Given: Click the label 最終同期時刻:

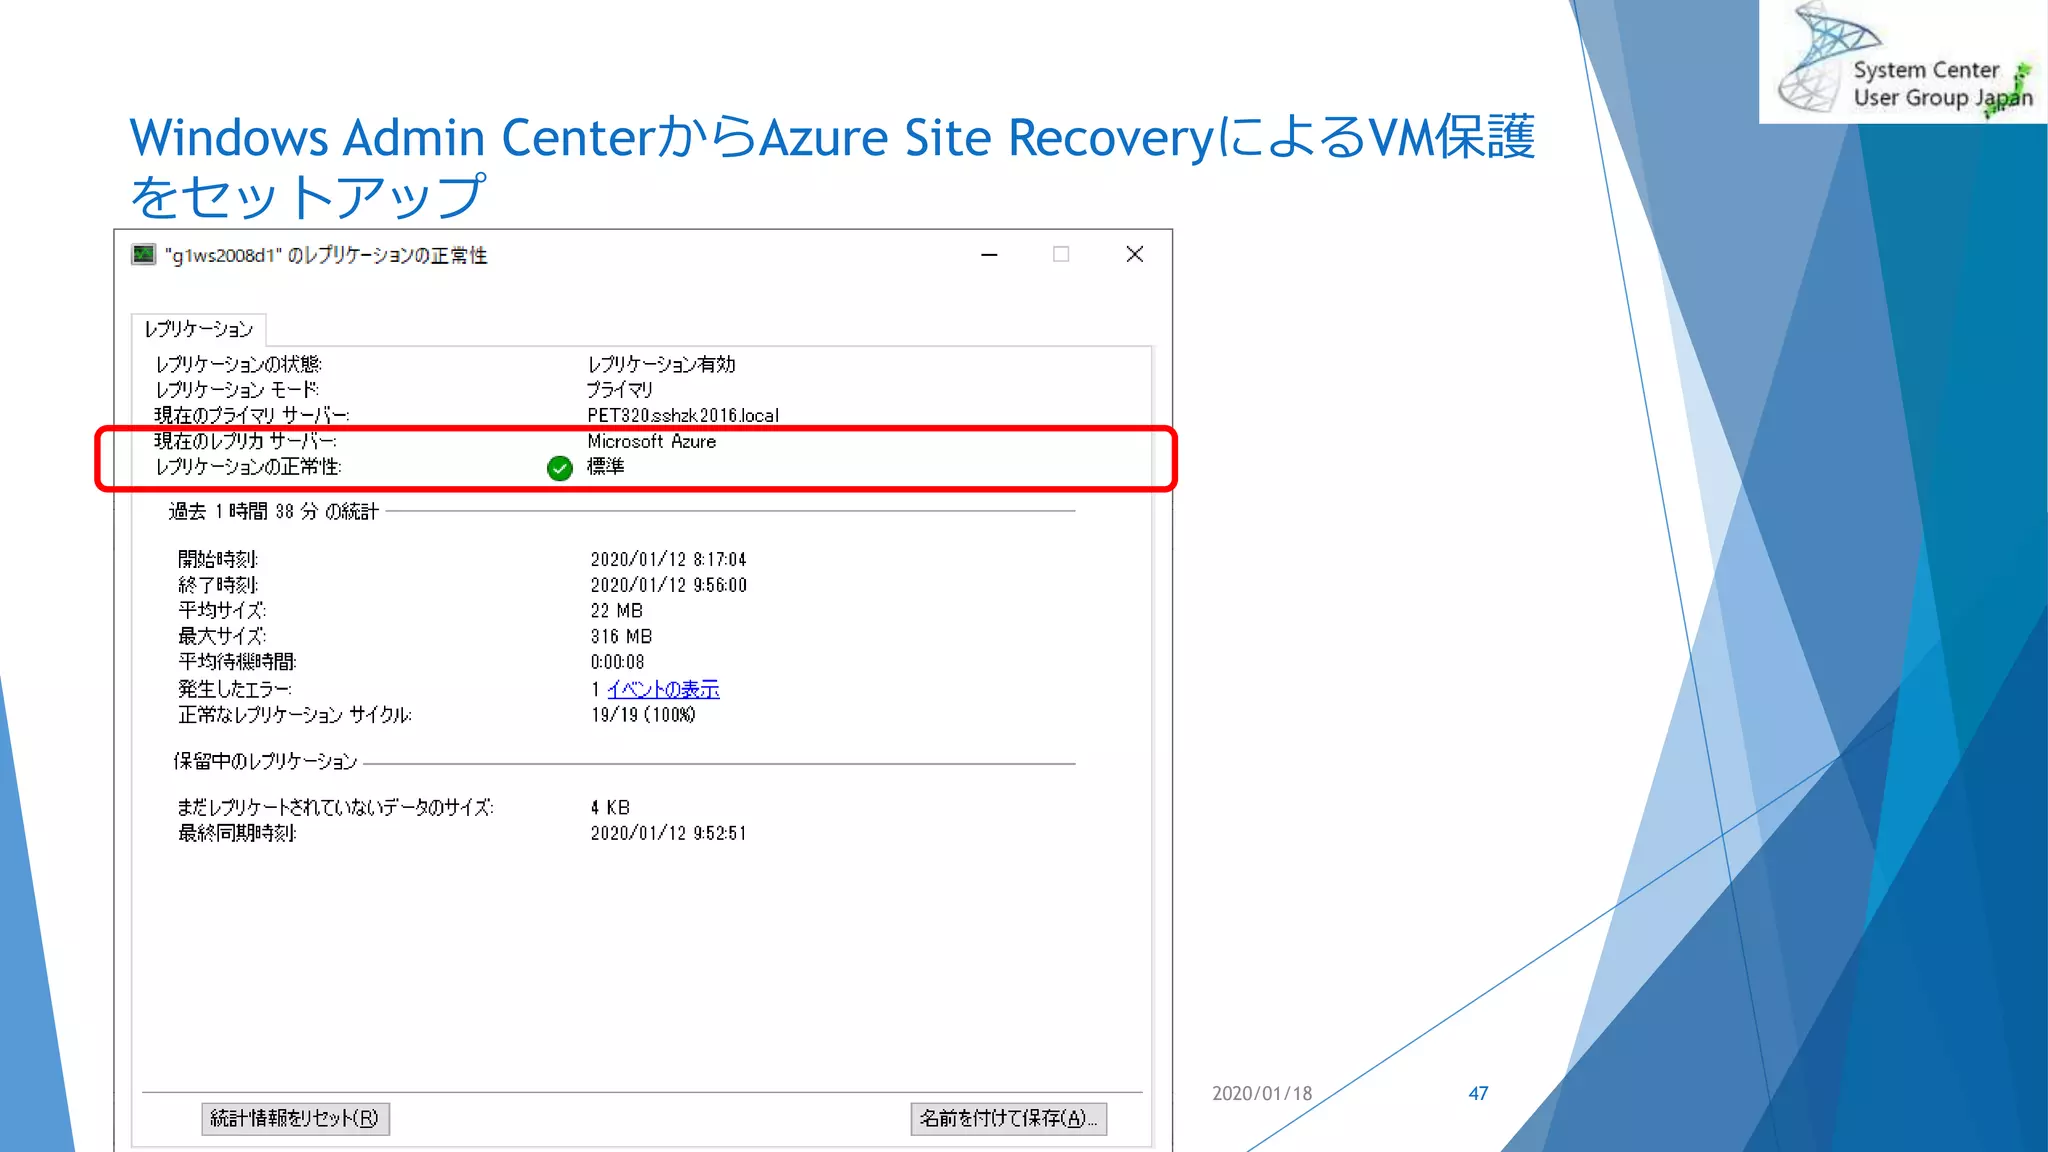Looking at the screenshot, I should (237, 833).
